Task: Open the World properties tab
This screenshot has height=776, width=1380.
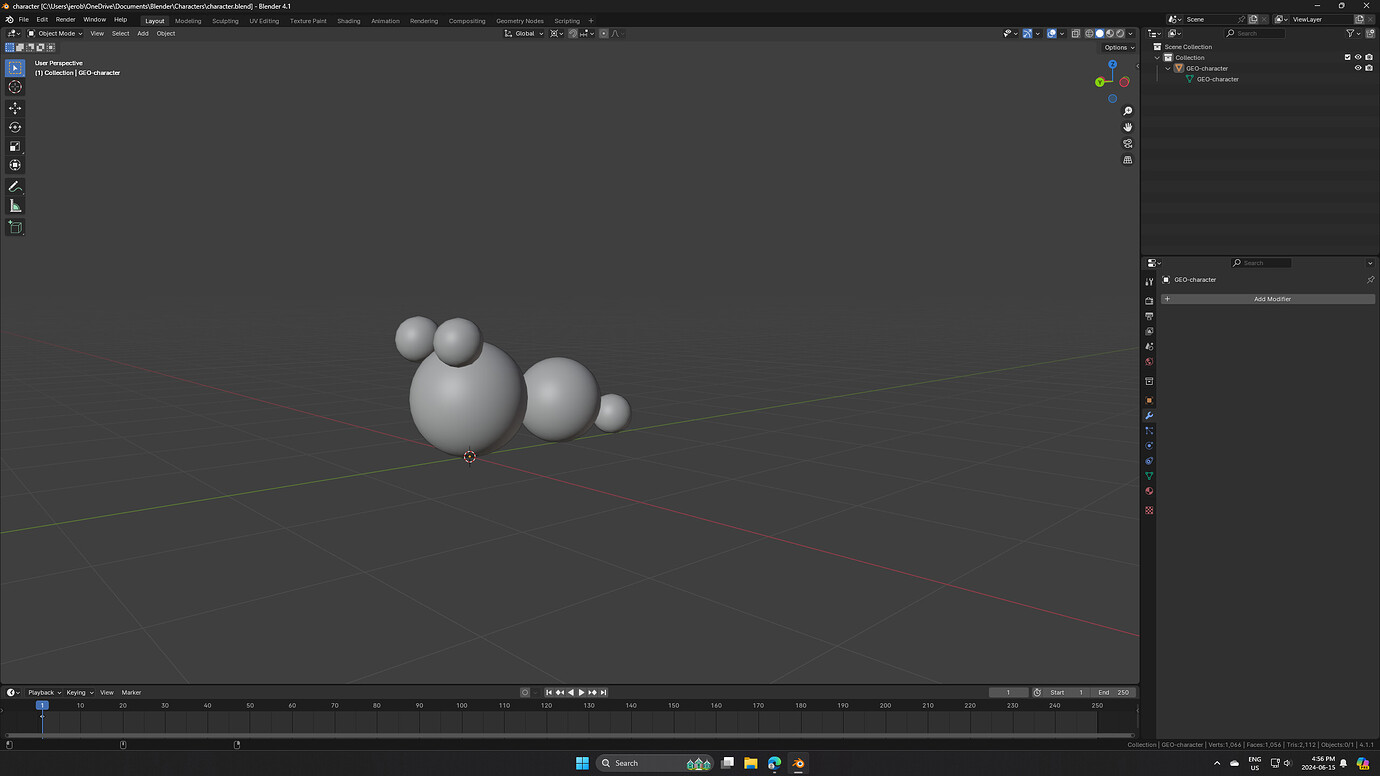Action: [1149, 362]
